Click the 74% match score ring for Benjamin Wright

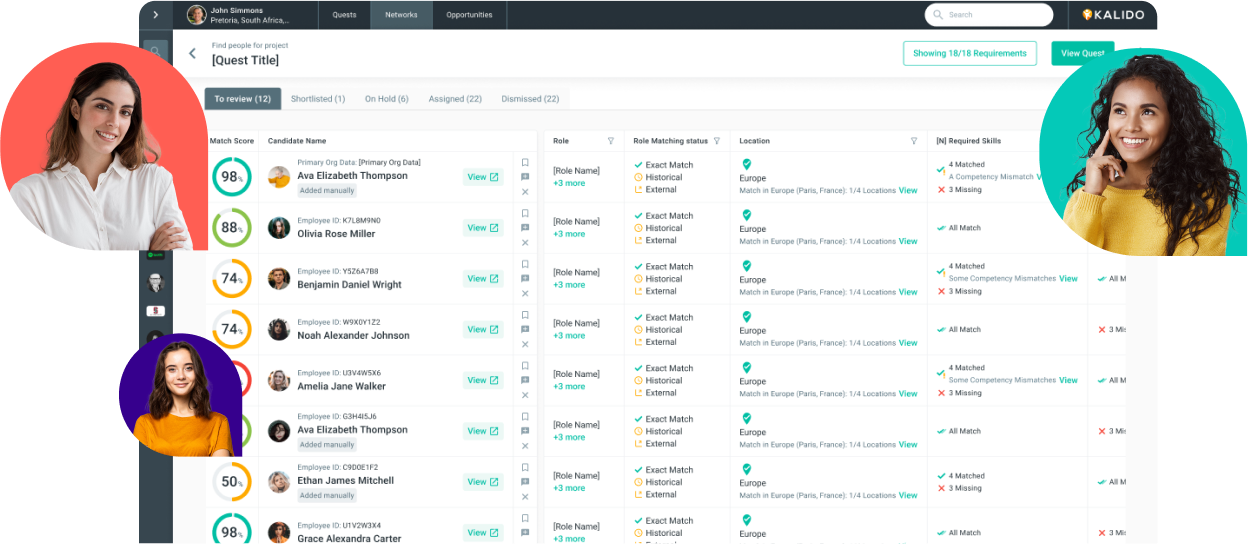click(x=231, y=279)
